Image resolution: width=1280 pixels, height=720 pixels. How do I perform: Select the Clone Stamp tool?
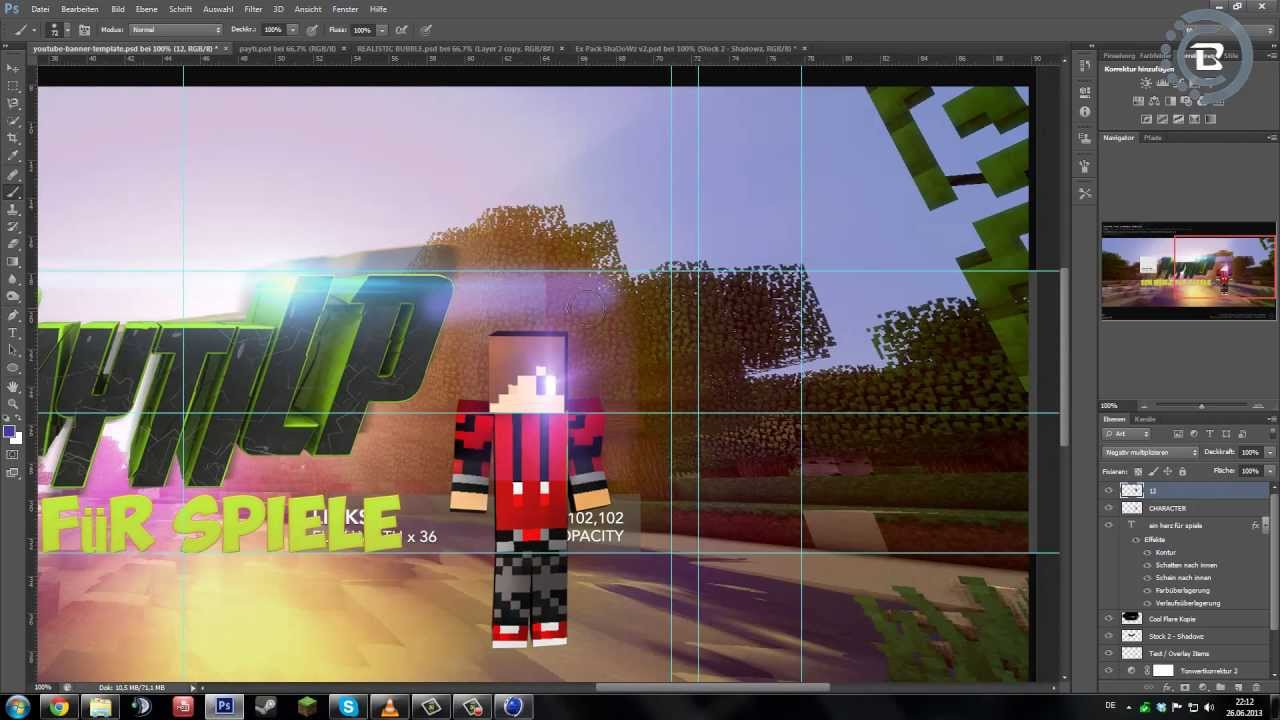tap(13, 209)
